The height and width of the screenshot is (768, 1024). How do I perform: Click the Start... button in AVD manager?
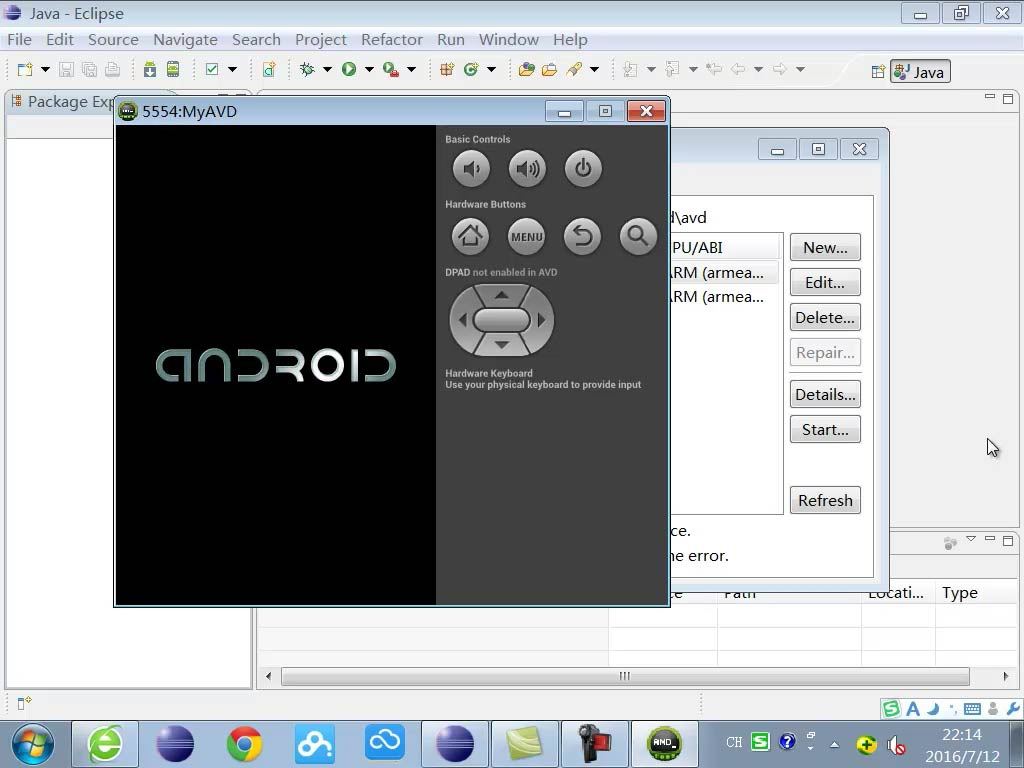825,429
